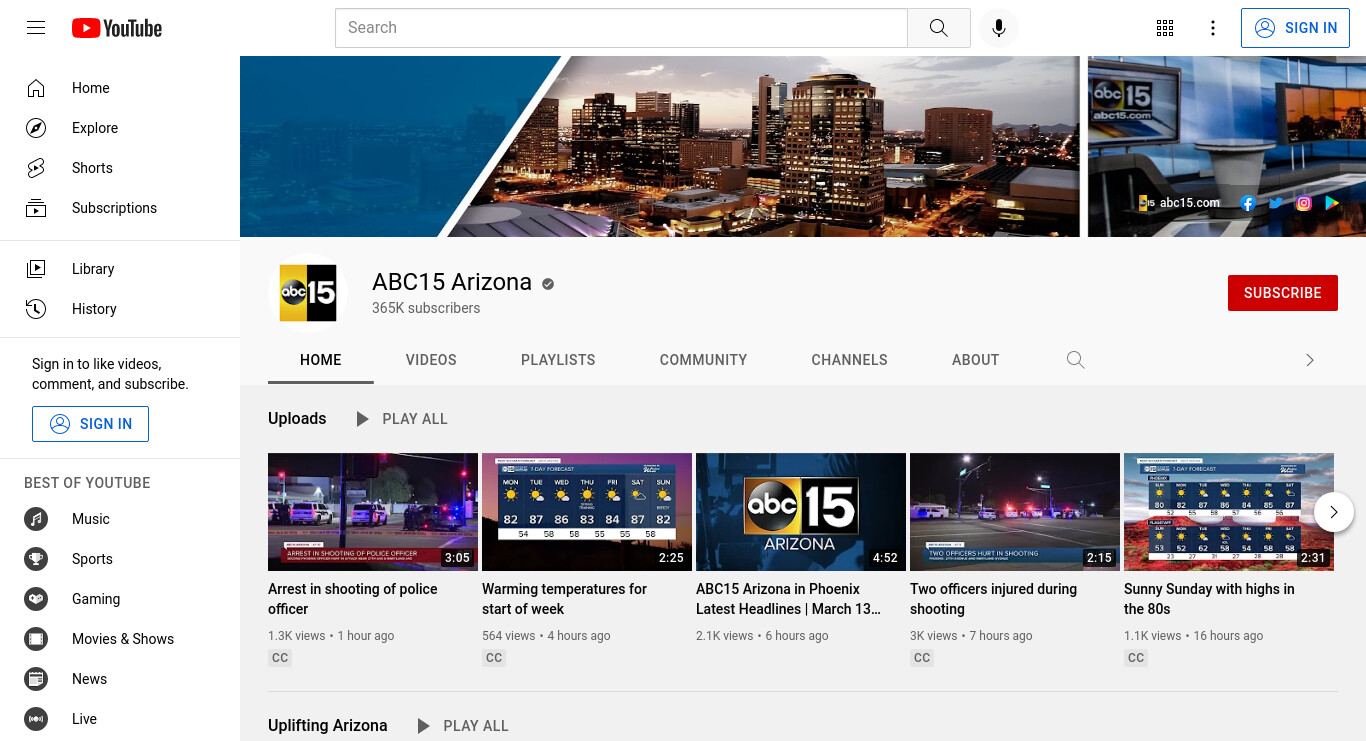The height and width of the screenshot is (741, 1366).
Task: Open the hamburger guide menu
Action: (x=36, y=28)
